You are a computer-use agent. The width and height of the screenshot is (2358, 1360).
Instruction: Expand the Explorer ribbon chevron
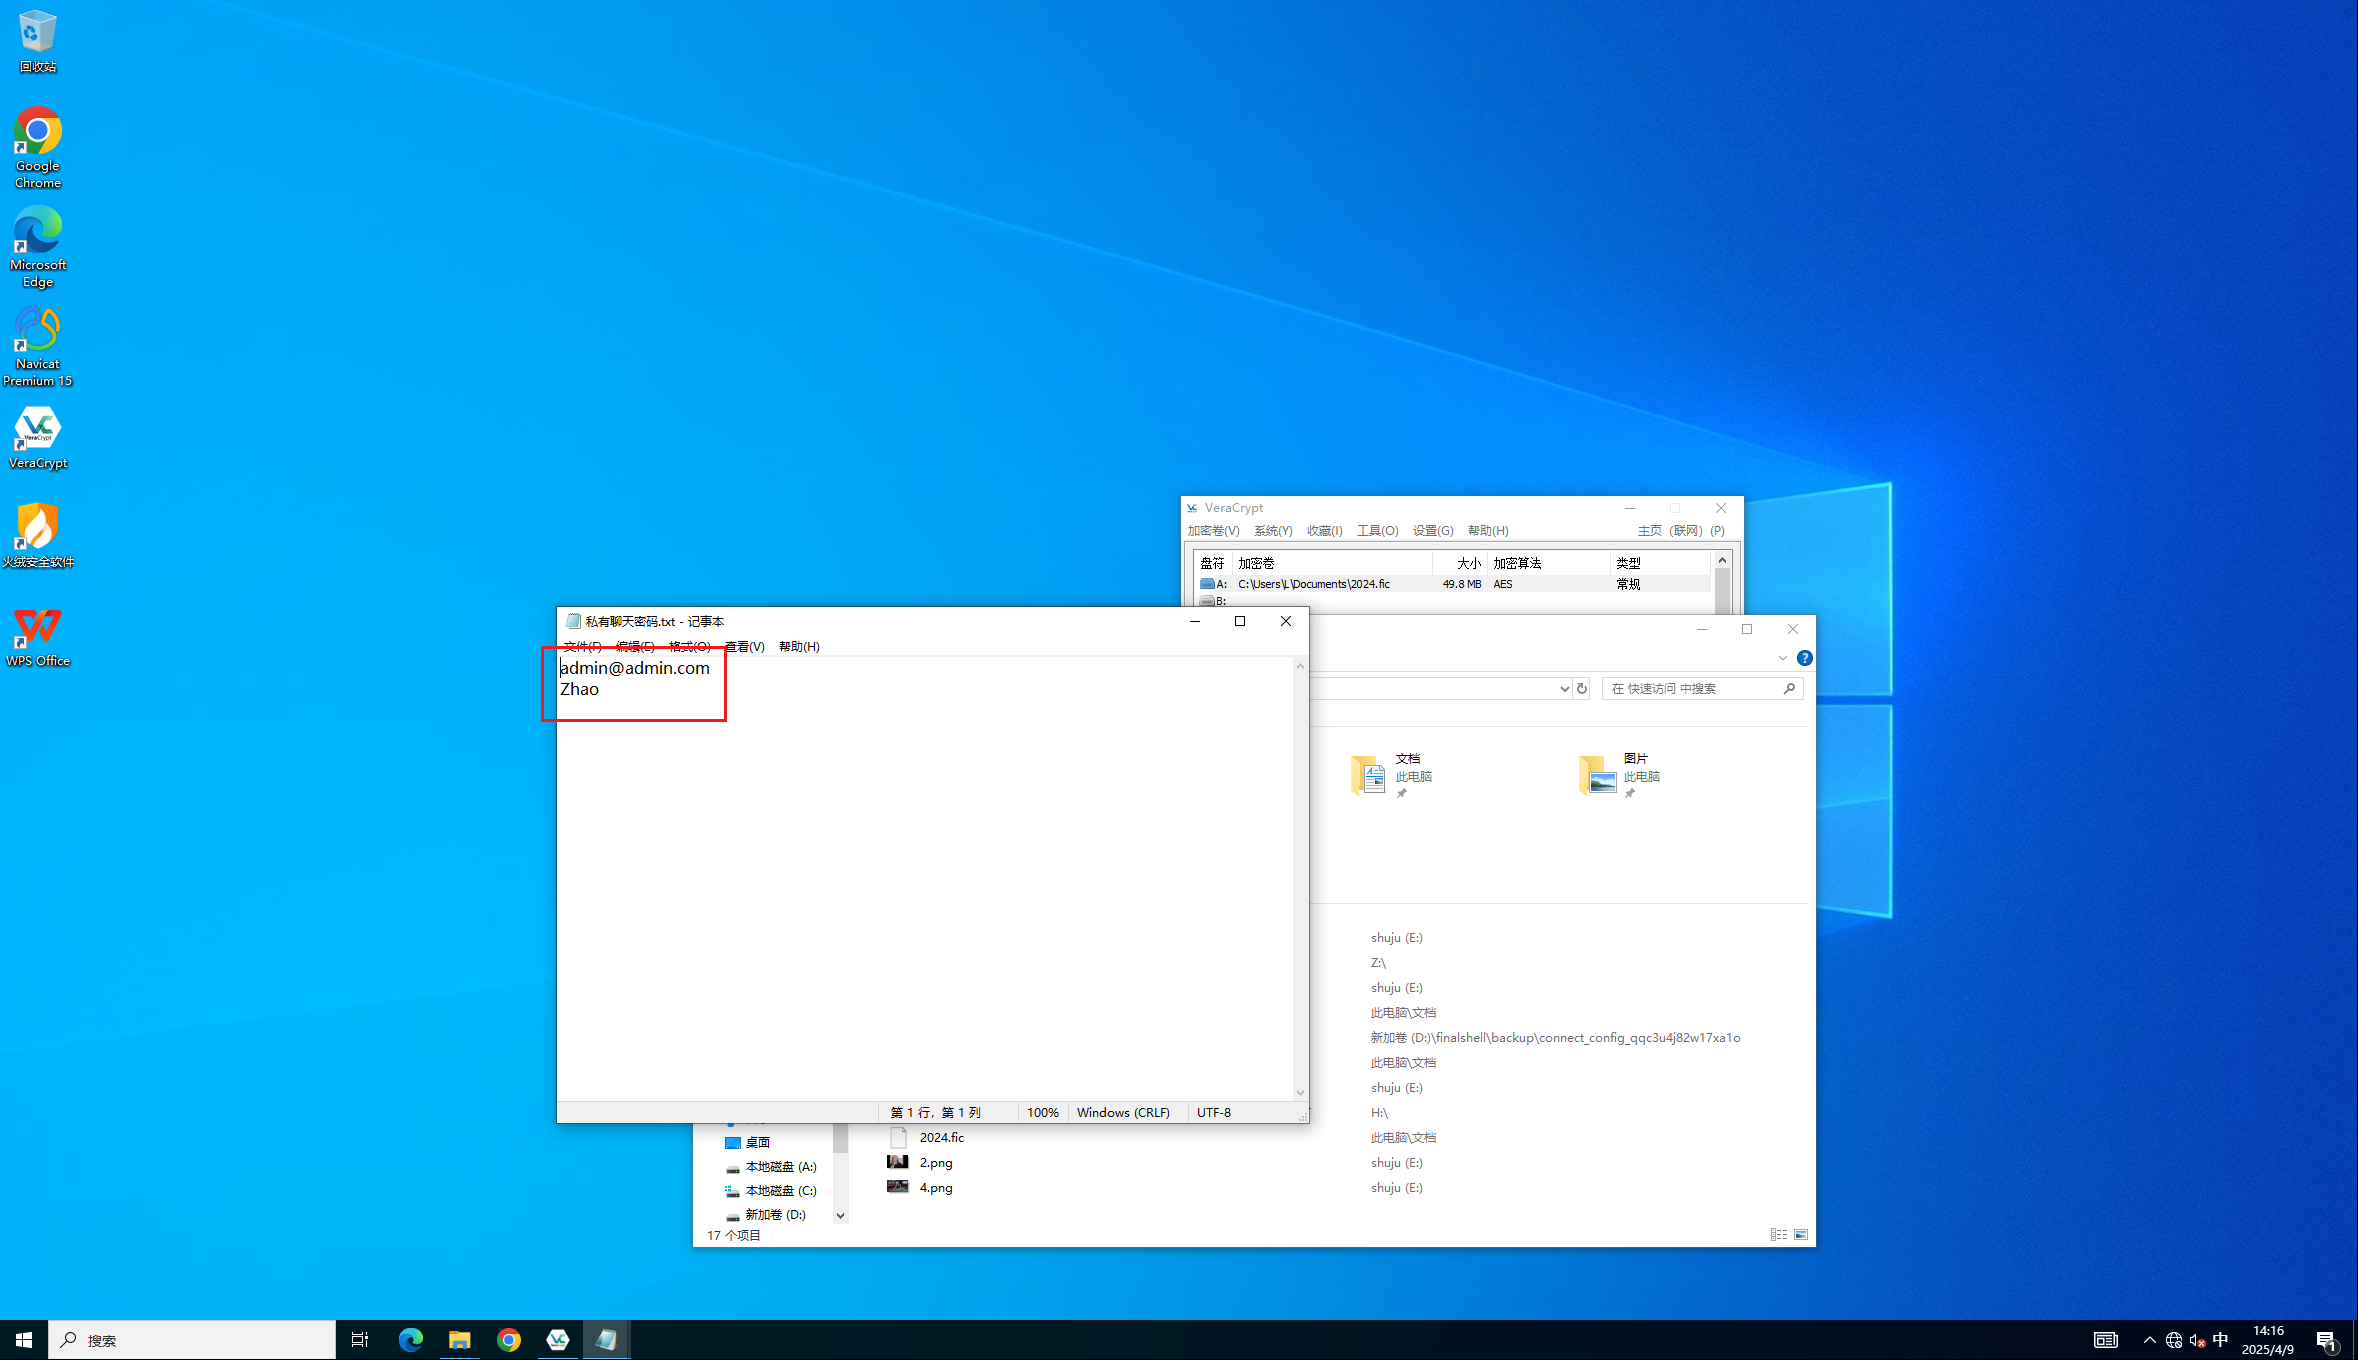[x=1782, y=658]
